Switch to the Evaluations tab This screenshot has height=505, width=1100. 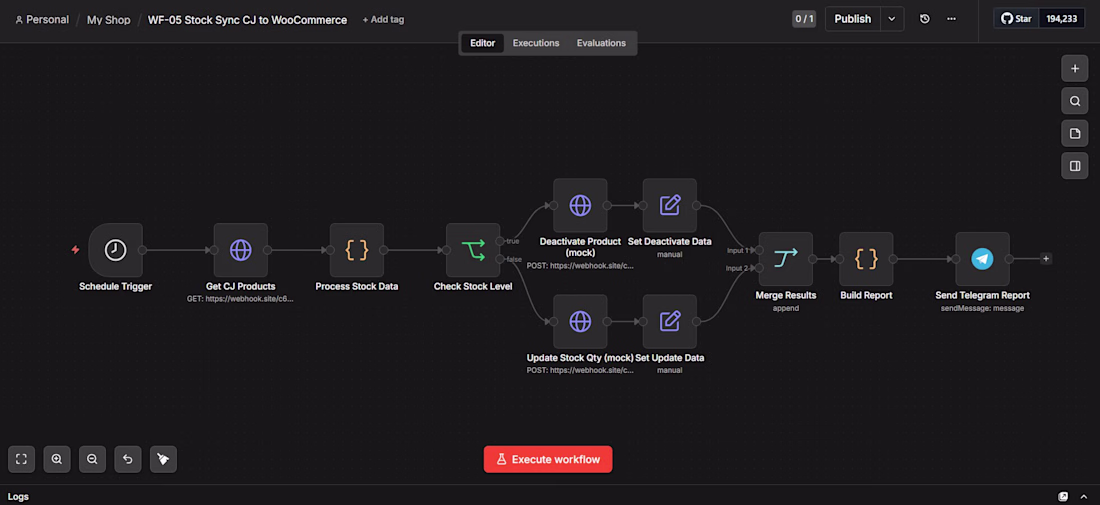pos(601,43)
